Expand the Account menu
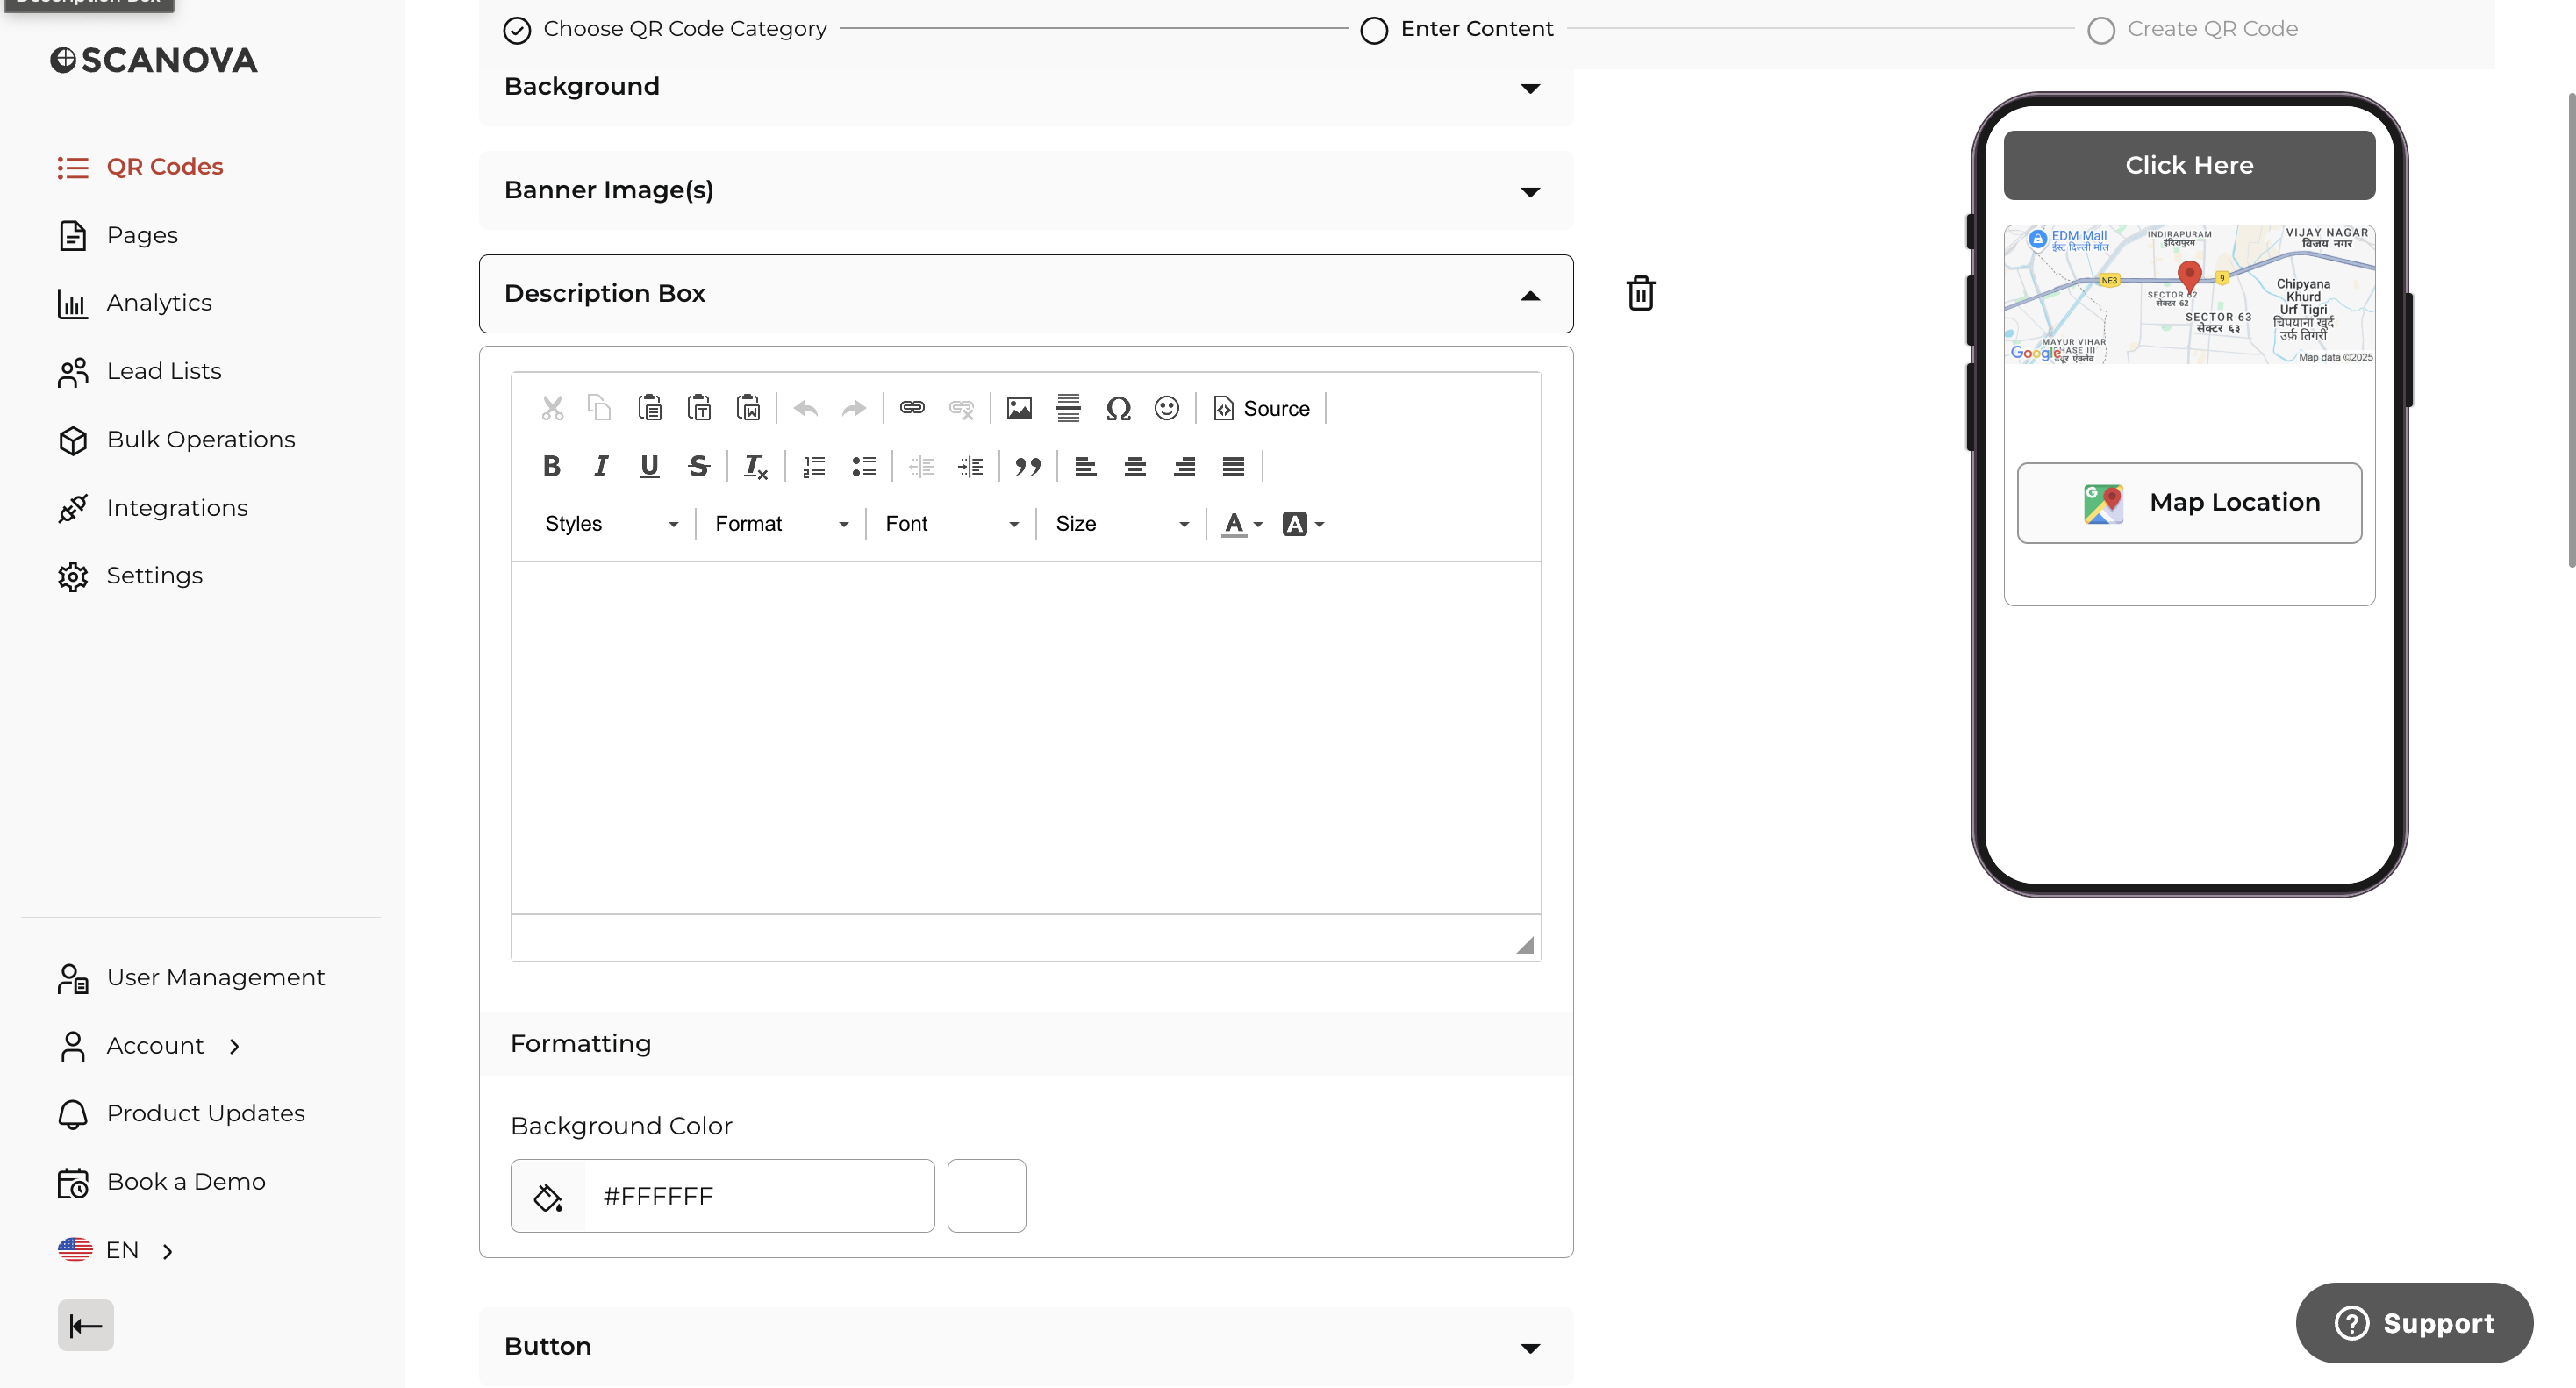Viewport: 2576px width, 1388px height. [x=150, y=1046]
